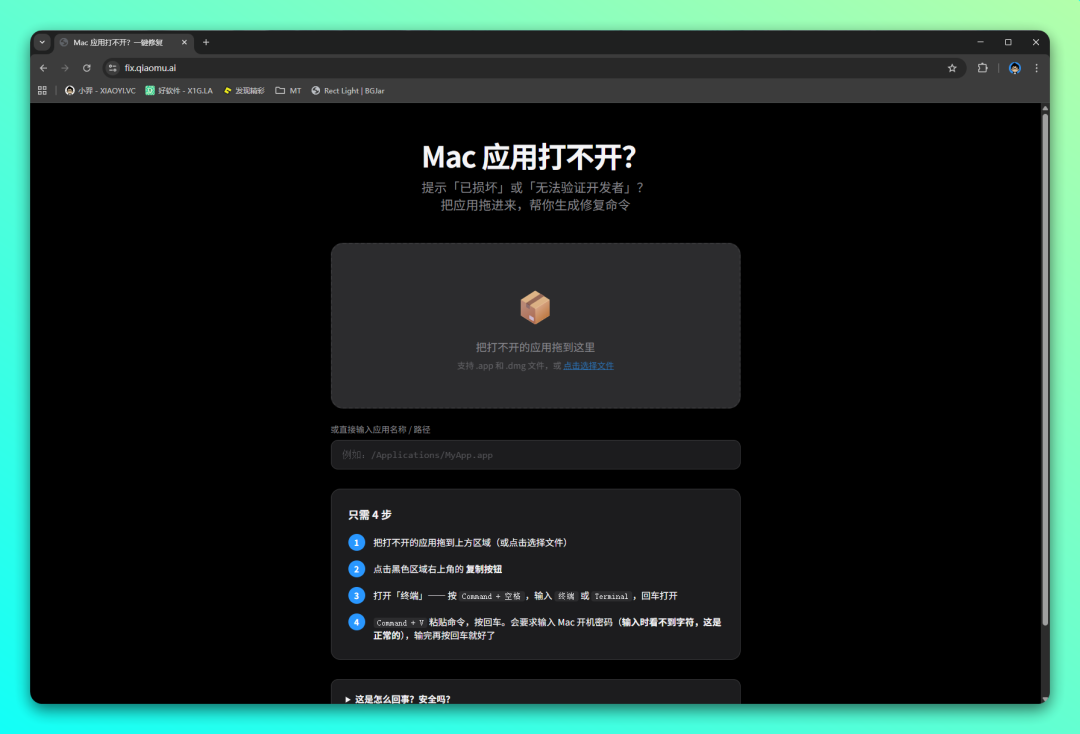The width and height of the screenshot is (1080, 734).
Task: Open a new tab with the plus button
Action: tap(206, 42)
